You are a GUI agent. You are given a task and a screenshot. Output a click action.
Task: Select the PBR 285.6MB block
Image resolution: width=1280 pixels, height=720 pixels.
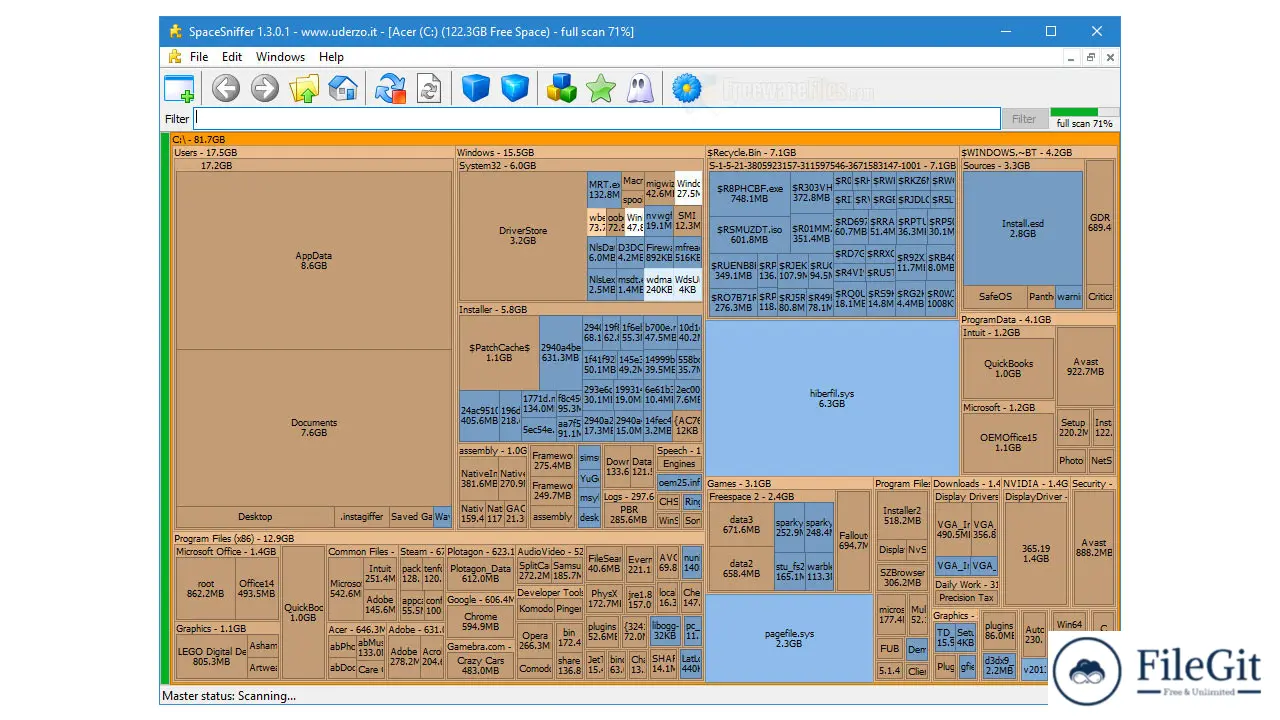[x=629, y=515]
